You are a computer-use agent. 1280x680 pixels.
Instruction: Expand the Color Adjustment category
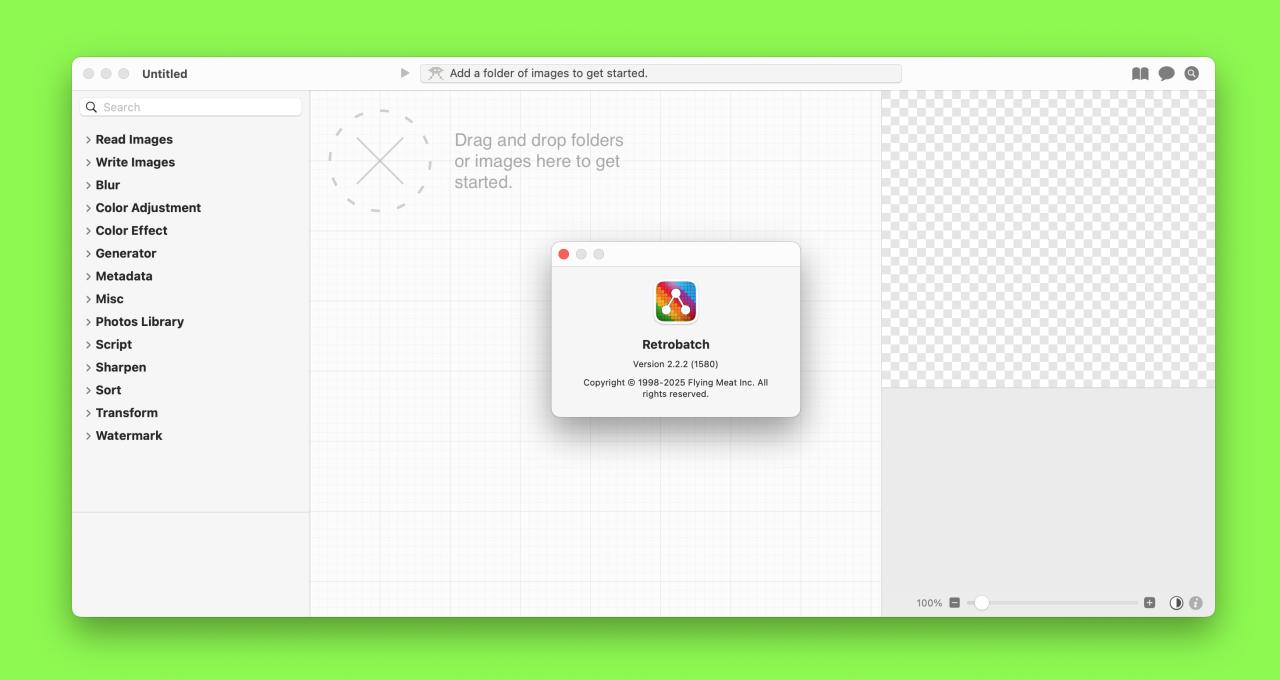tap(88, 208)
